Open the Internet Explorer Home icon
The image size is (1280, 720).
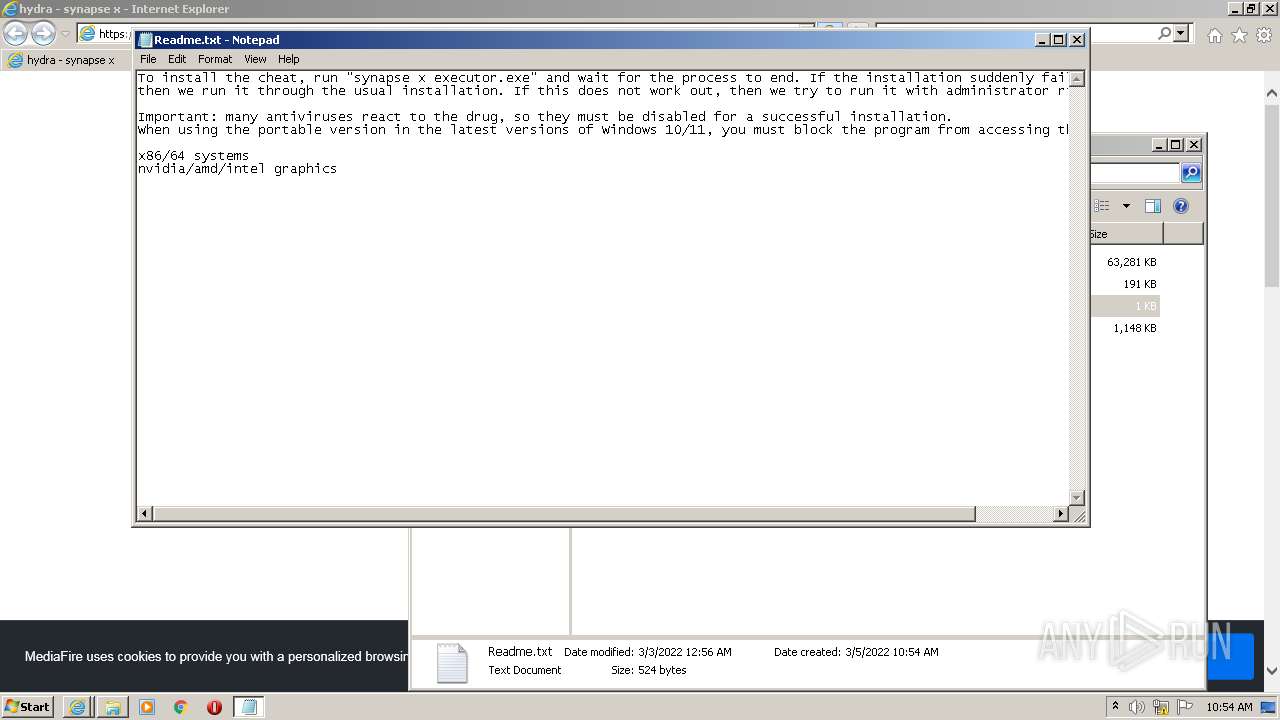point(1214,35)
